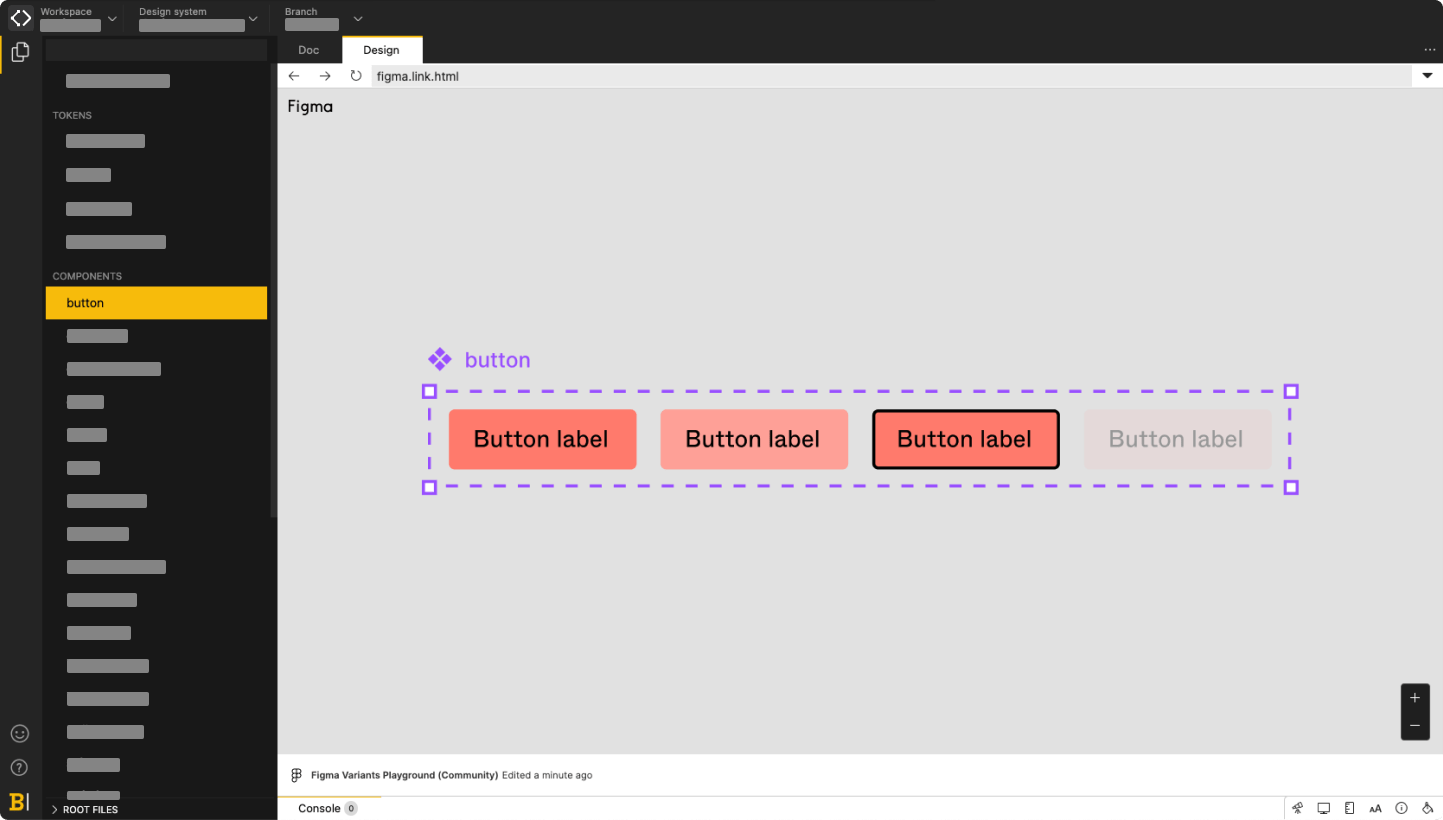Open the ruler measurement icon in the bottom toolbar
1443x820 pixels.
(1349, 808)
